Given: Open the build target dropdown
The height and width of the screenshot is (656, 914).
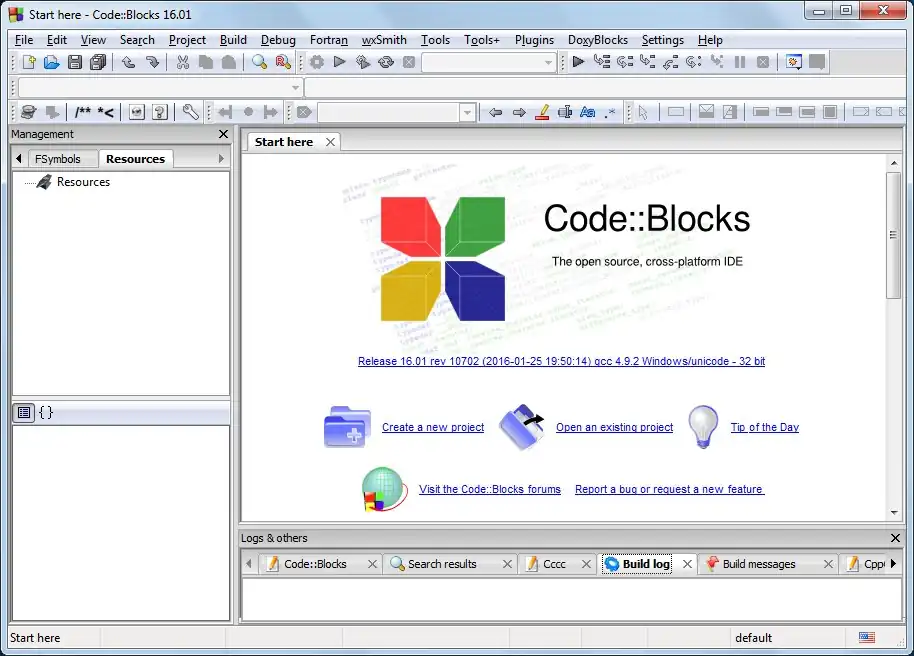Looking at the screenshot, I should click(548, 62).
